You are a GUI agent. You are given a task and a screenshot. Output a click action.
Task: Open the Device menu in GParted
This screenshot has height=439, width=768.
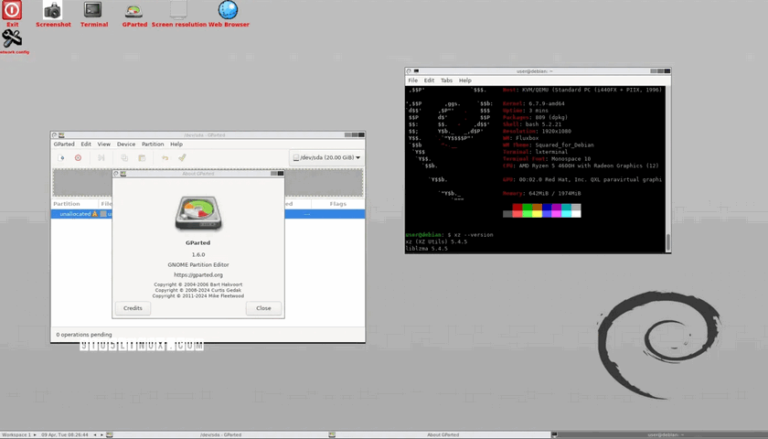[126, 144]
